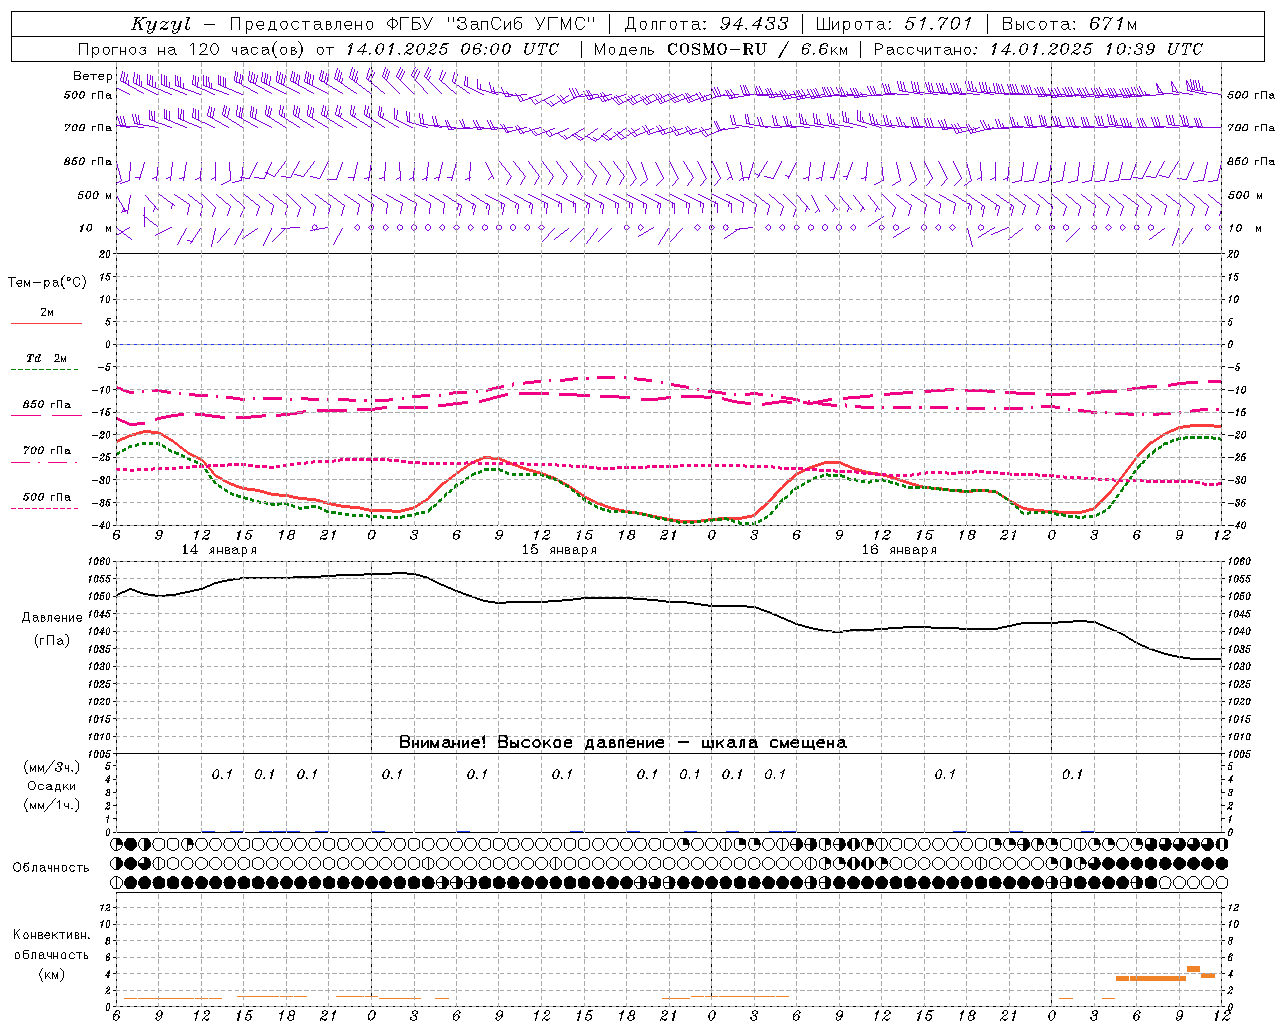Click the (мм/1ч.) precipitation unit label
This screenshot has height=1024, width=1280.
[x=52, y=805]
